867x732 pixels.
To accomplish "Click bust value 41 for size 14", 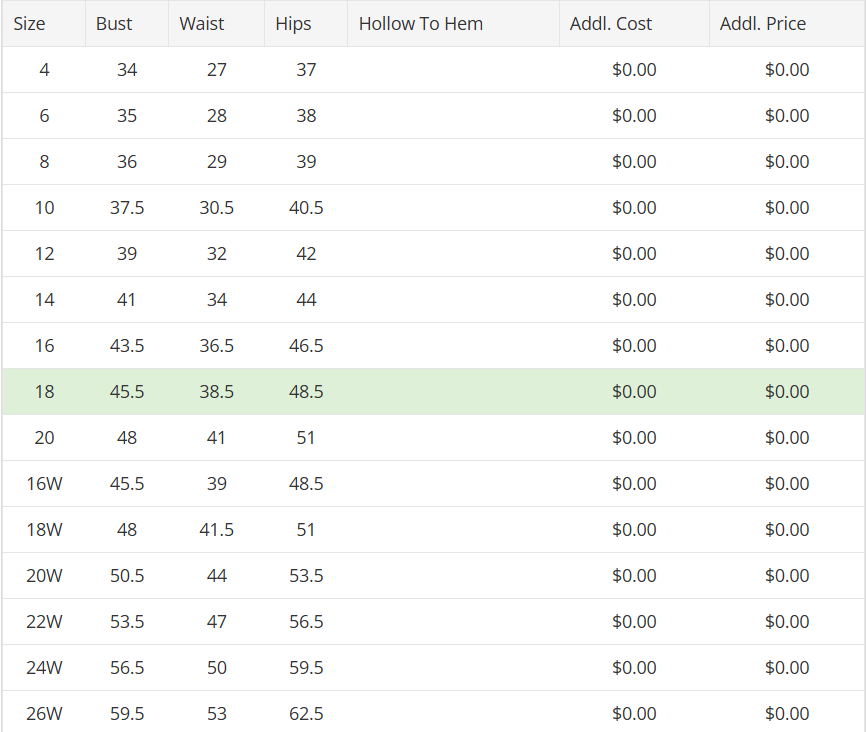I will [x=127, y=299].
